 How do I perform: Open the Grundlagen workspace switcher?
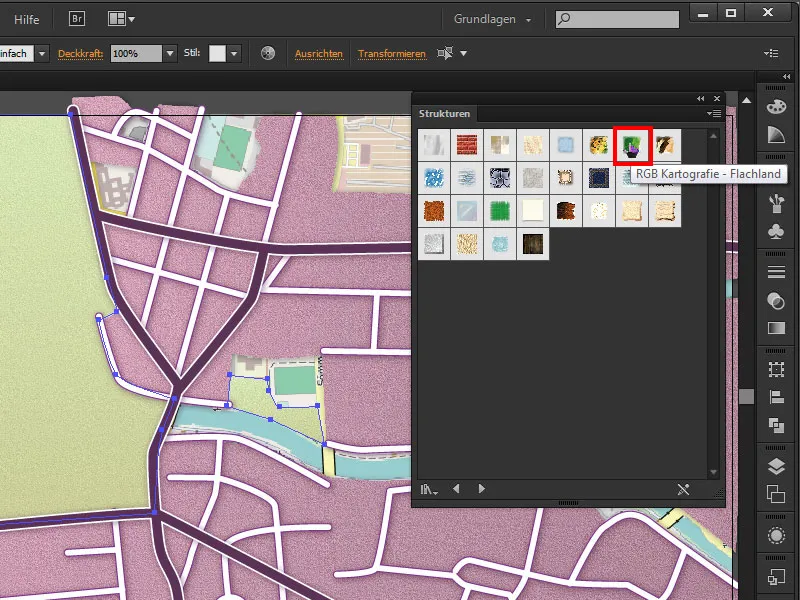point(492,19)
